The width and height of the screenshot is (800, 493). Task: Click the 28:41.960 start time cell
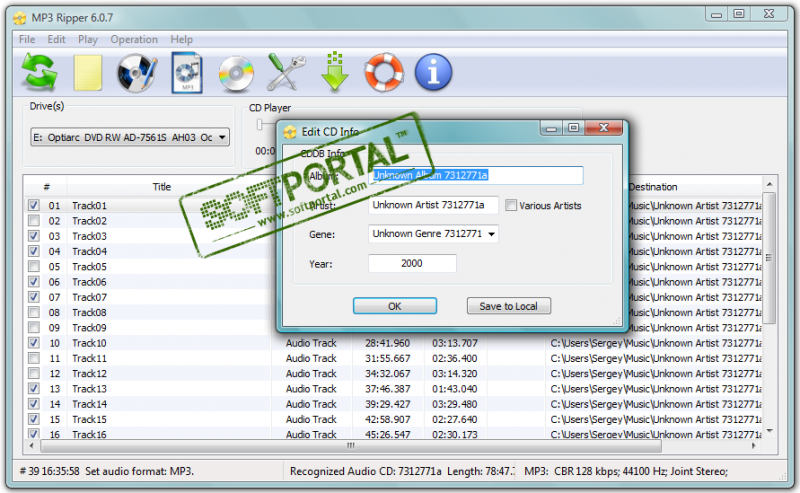[387, 343]
